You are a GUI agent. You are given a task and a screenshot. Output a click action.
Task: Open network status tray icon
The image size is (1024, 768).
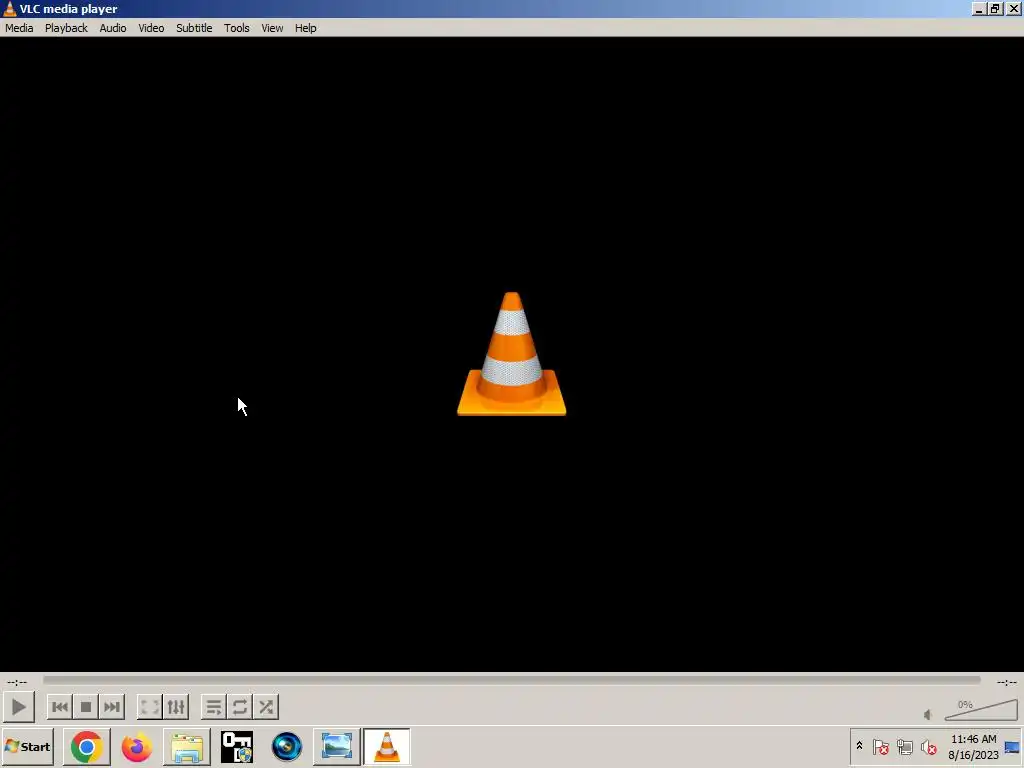pyautogui.click(x=904, y=746)
